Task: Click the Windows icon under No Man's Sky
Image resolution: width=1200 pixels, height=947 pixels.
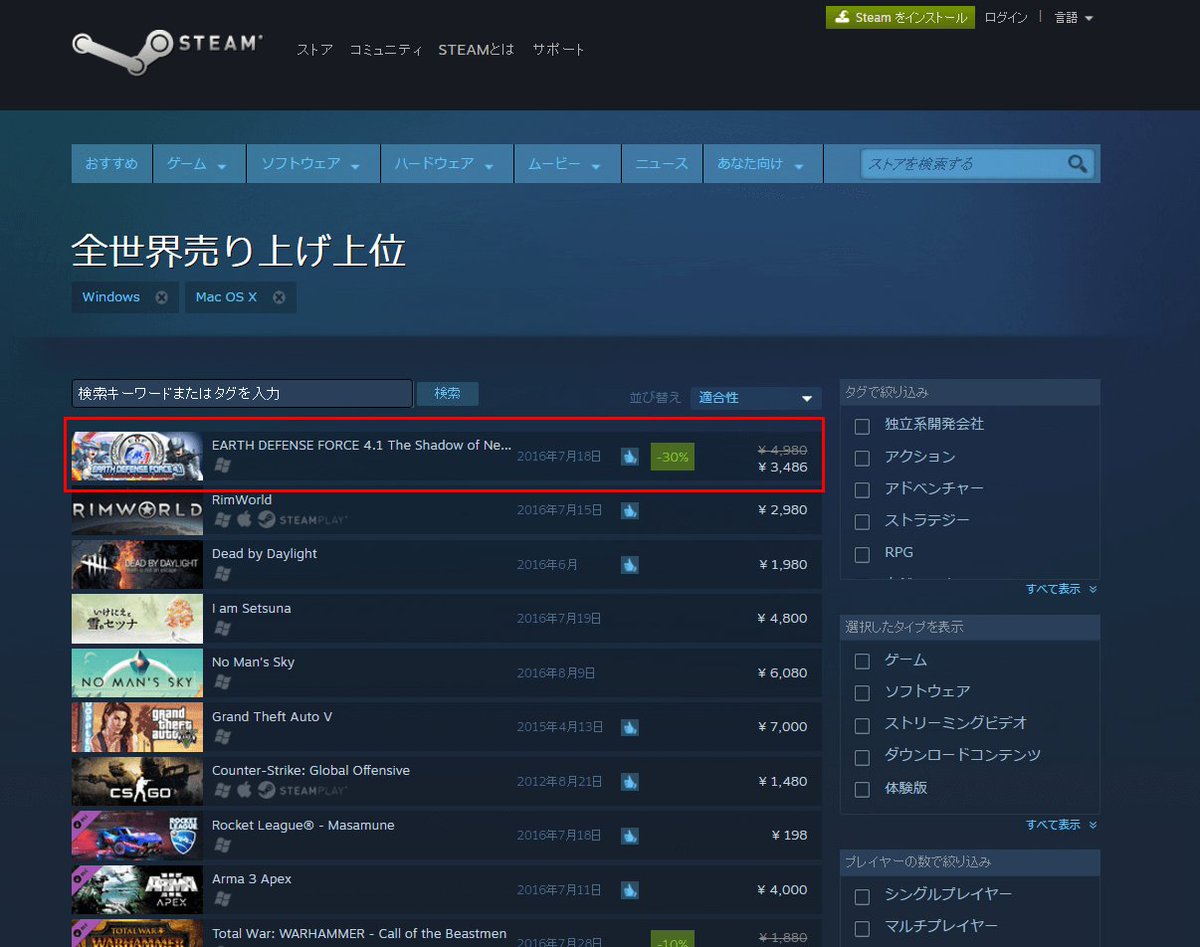Action: pyautogui.click(x=222, y=682)
